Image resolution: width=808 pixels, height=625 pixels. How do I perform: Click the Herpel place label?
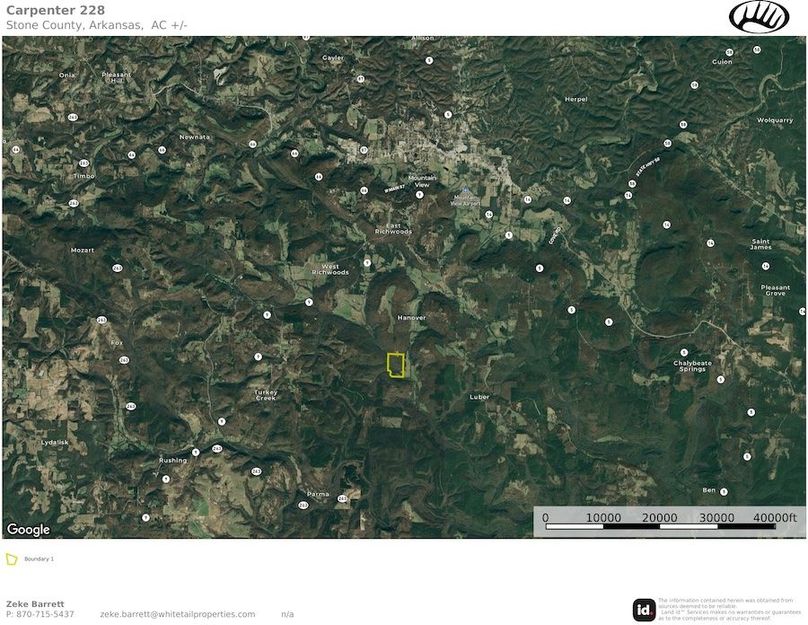[x=576, y=99]
